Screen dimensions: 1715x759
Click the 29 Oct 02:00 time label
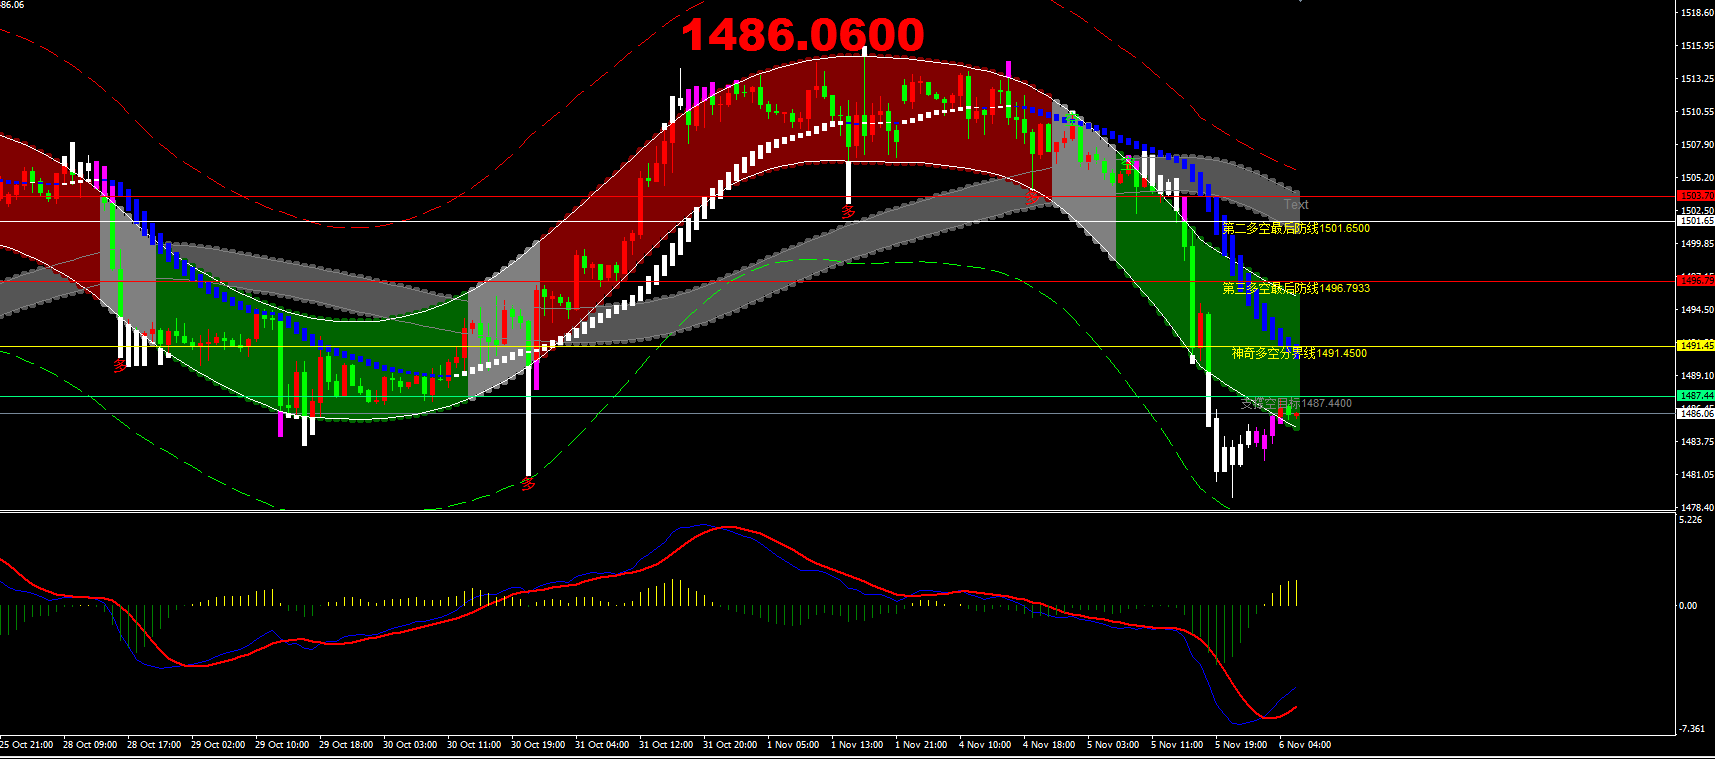pos(218,745)
